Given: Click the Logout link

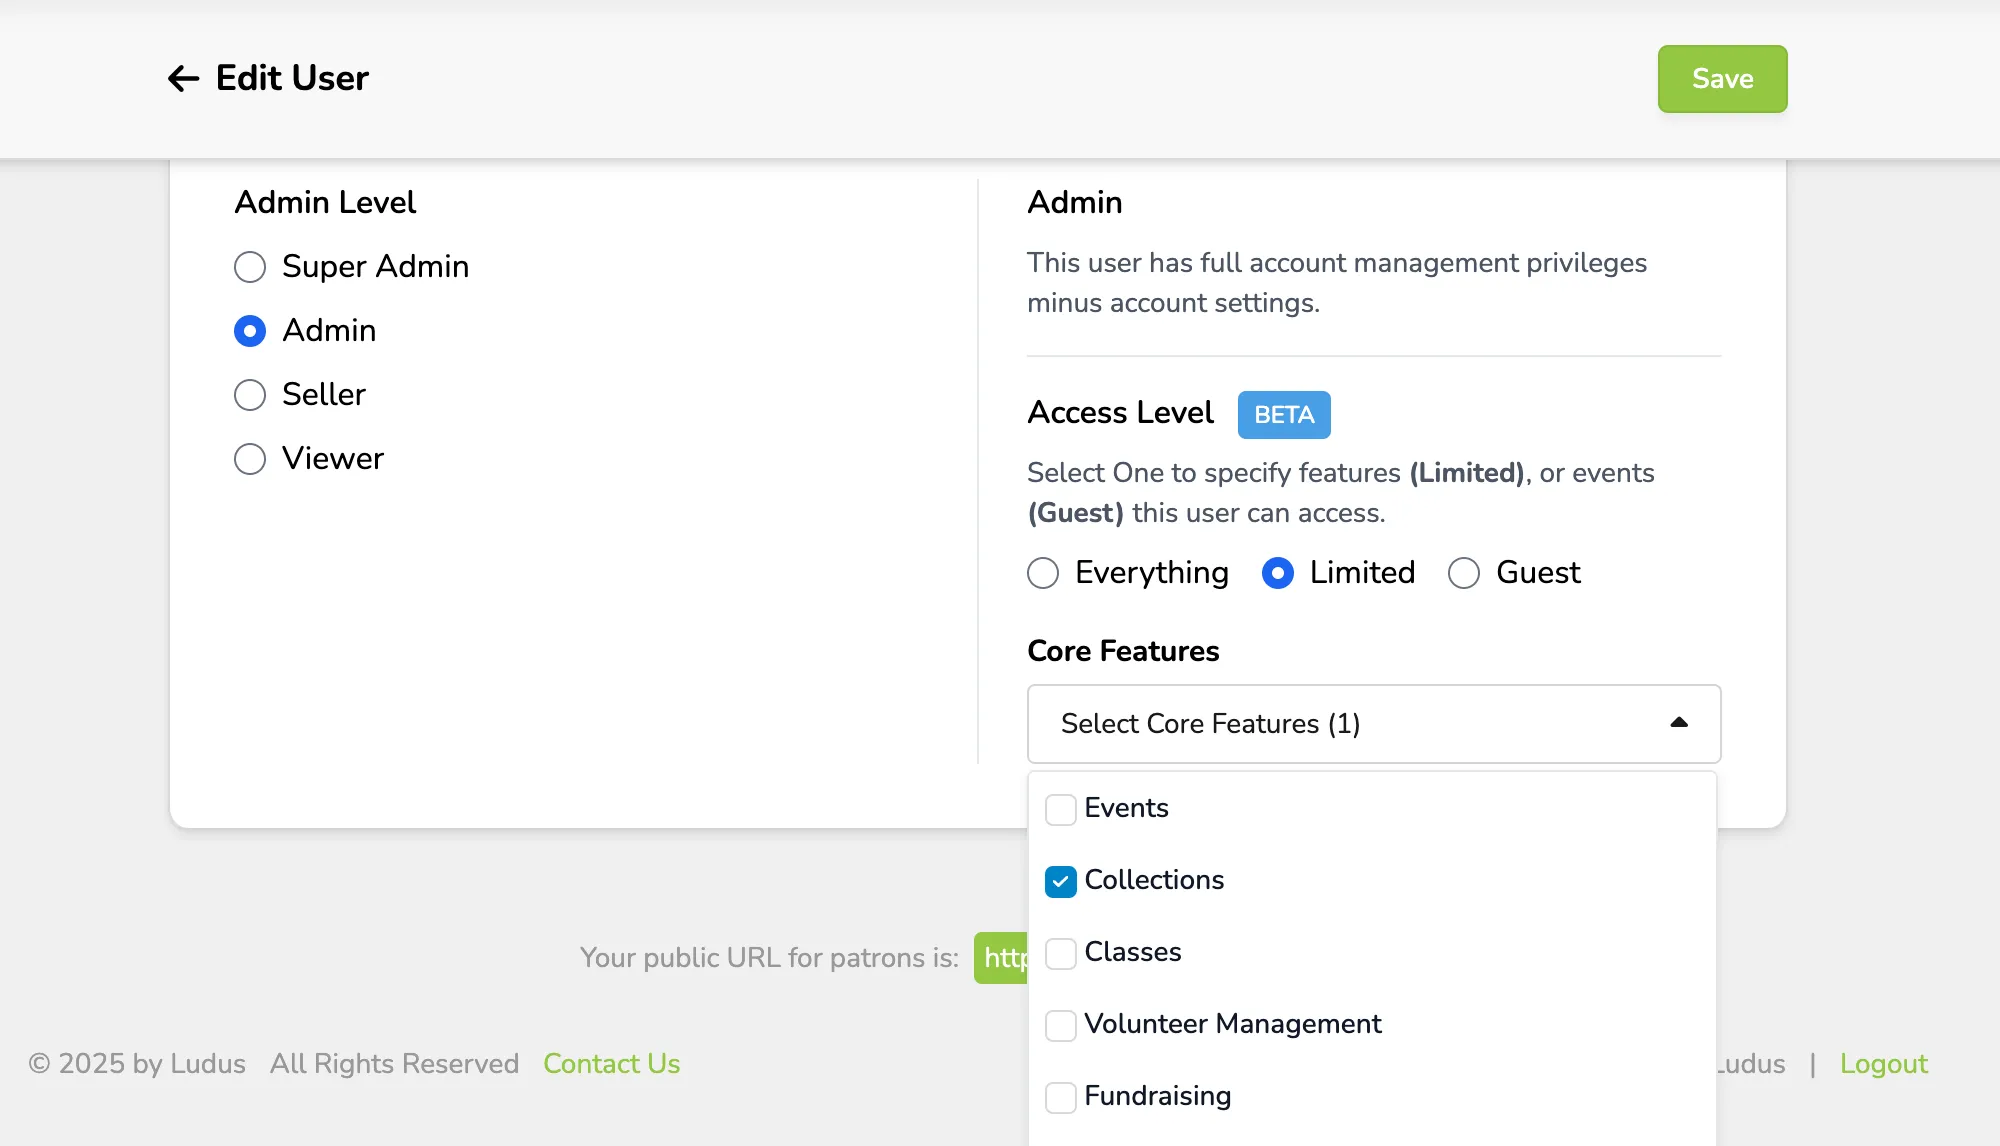Looking at the screenshot, I should click(1884, 1063).
